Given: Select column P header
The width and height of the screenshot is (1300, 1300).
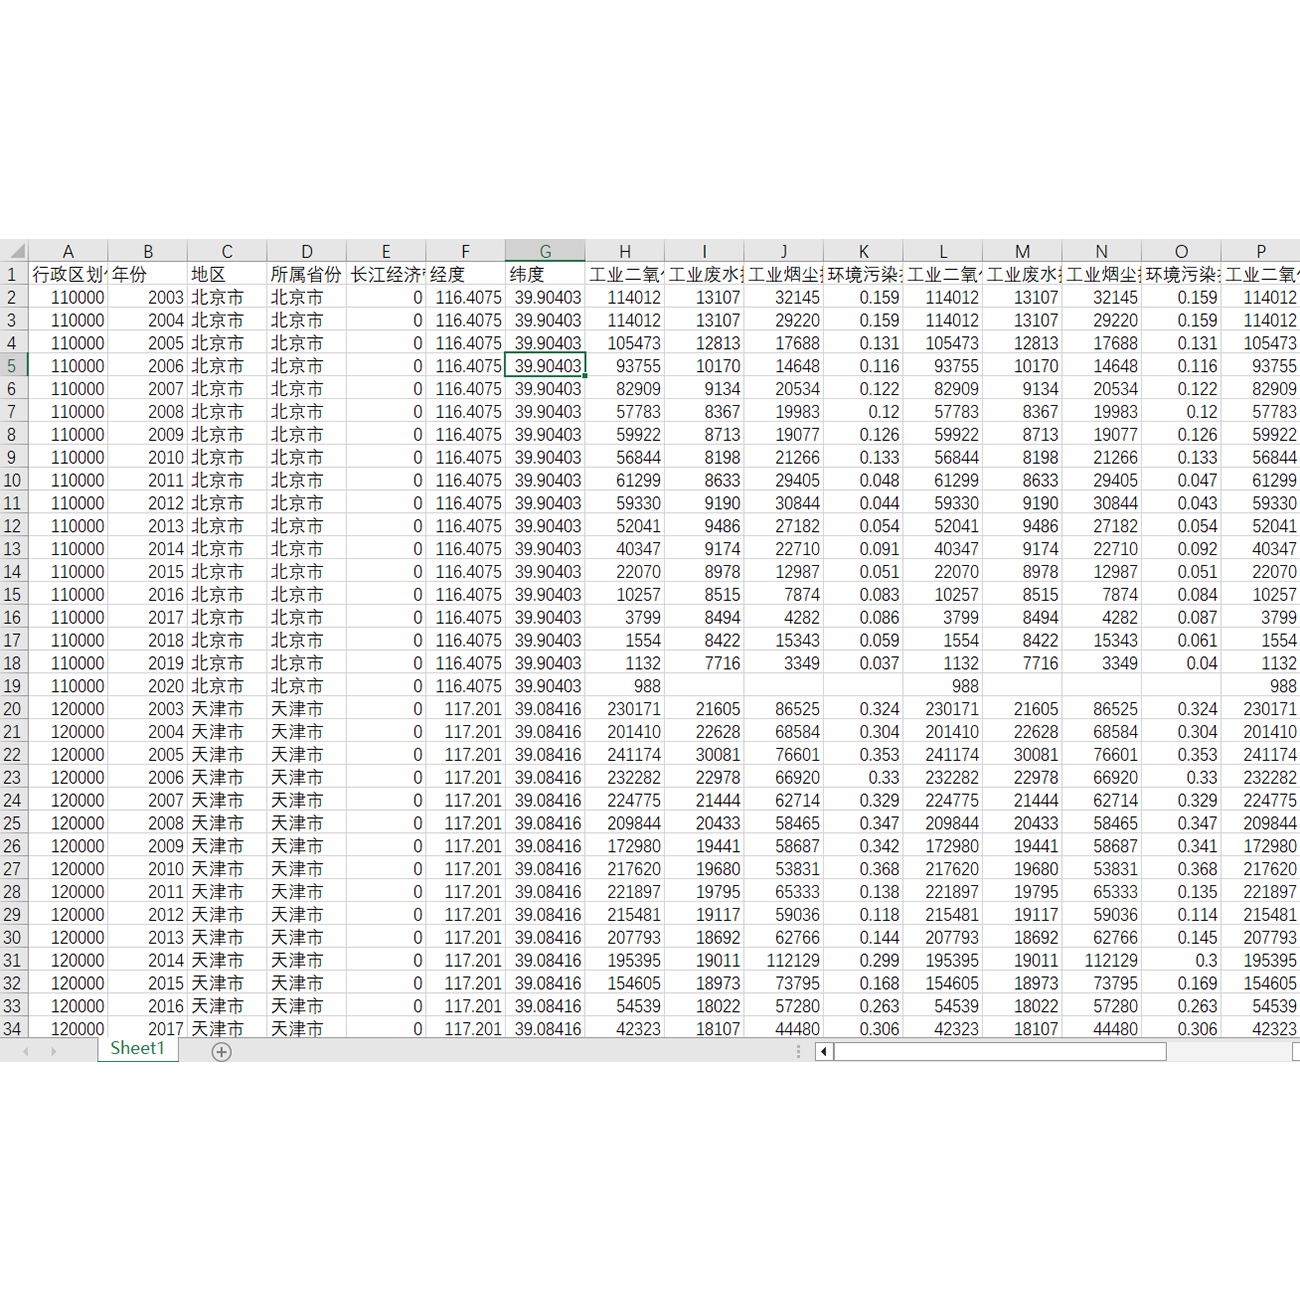Looking at the screenshot, I should (1260, 251).
